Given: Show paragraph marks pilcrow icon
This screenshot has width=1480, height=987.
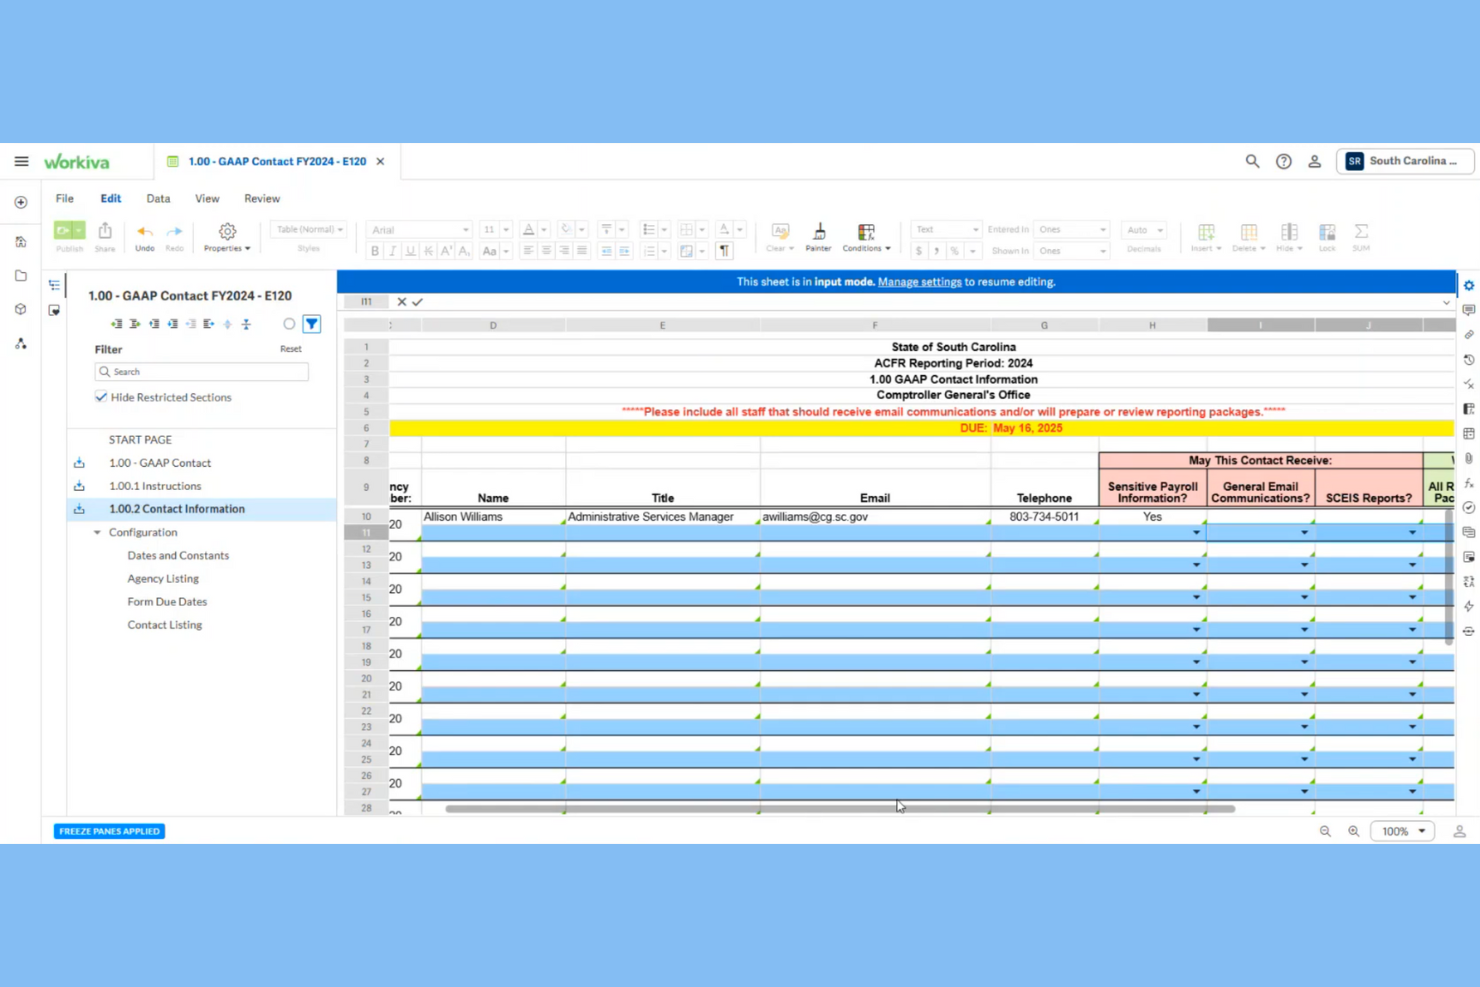Looking at the screenshot, I should [x=724, y=251].
